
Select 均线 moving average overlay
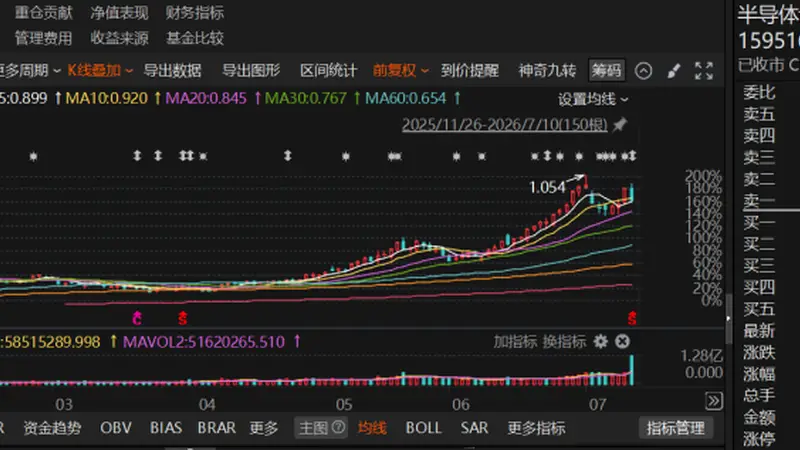tap(372, 428)
